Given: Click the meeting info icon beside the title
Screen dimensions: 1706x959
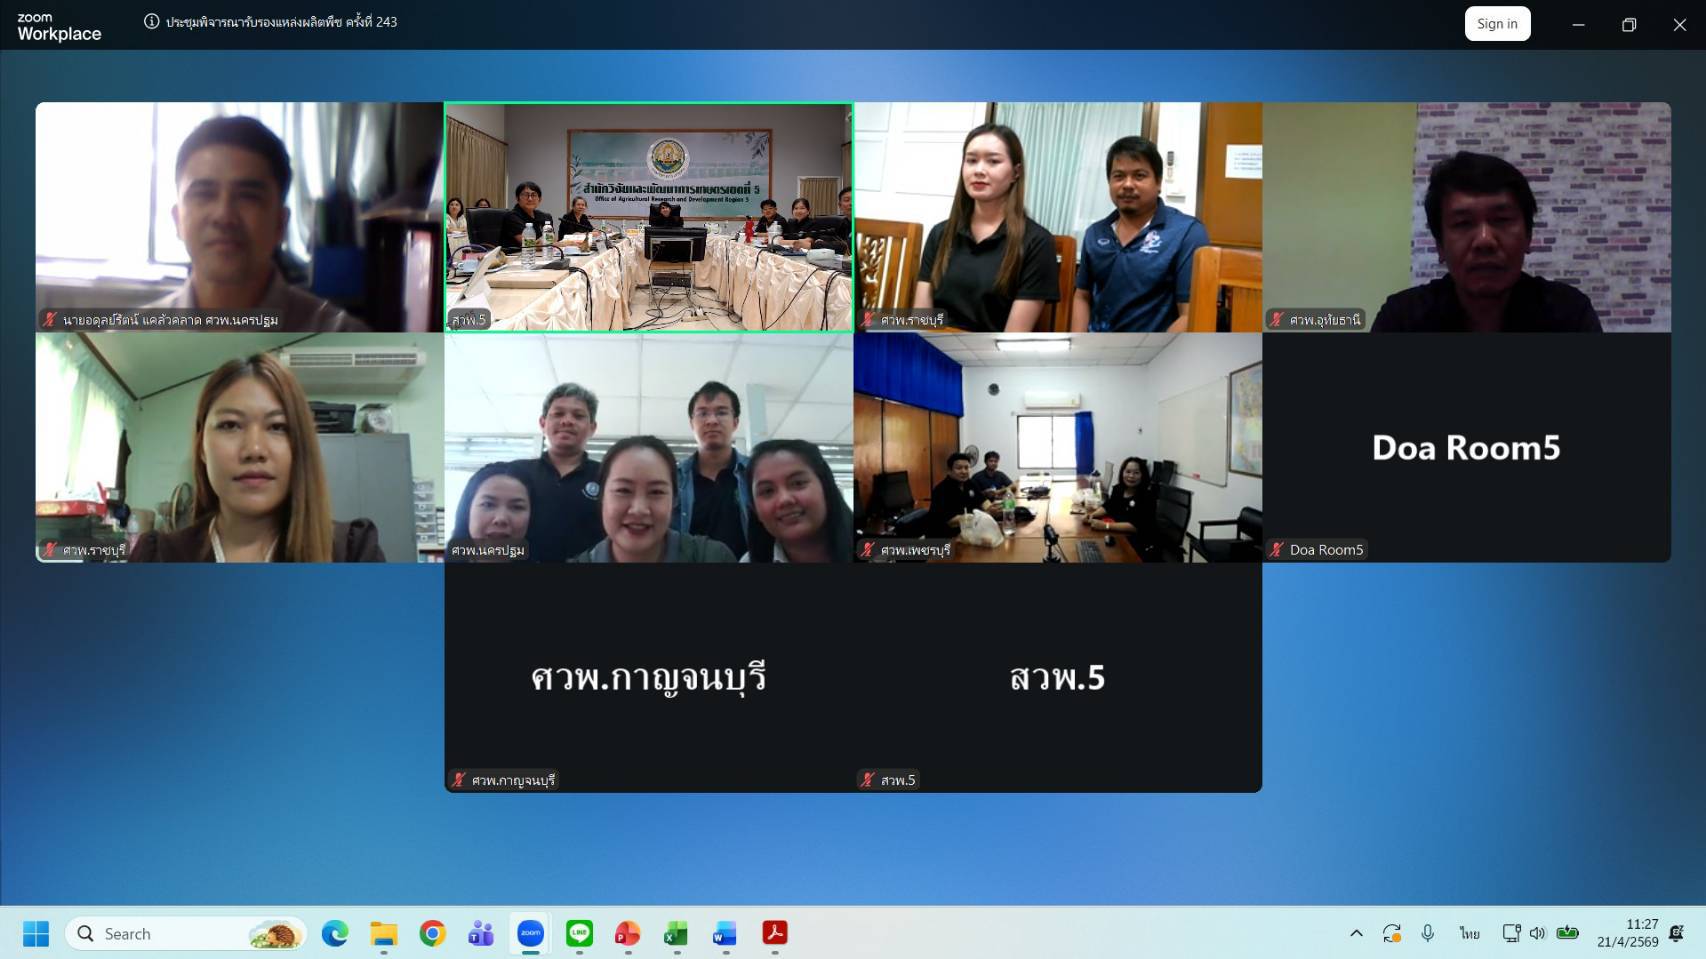Looking at the screenshot, I should pos(152,21).
